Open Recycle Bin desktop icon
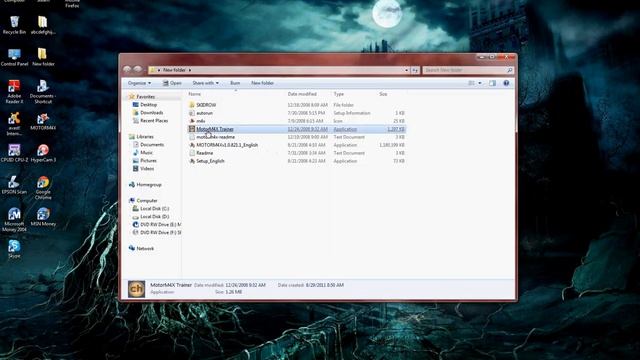The height and width of the screenshot is (360, 640). click(14, 25)
